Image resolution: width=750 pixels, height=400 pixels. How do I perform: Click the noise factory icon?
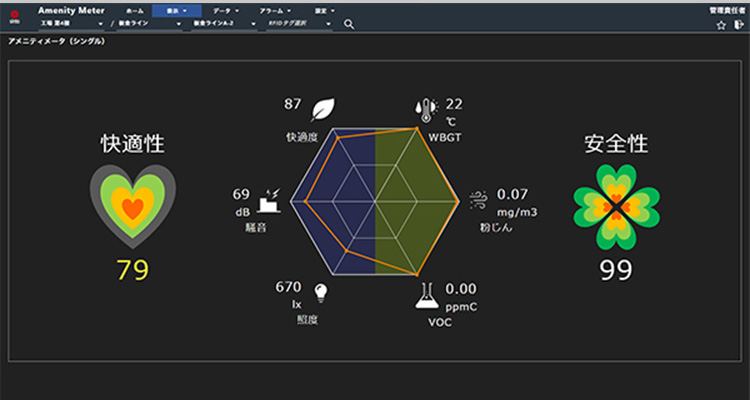click(269, 199)
